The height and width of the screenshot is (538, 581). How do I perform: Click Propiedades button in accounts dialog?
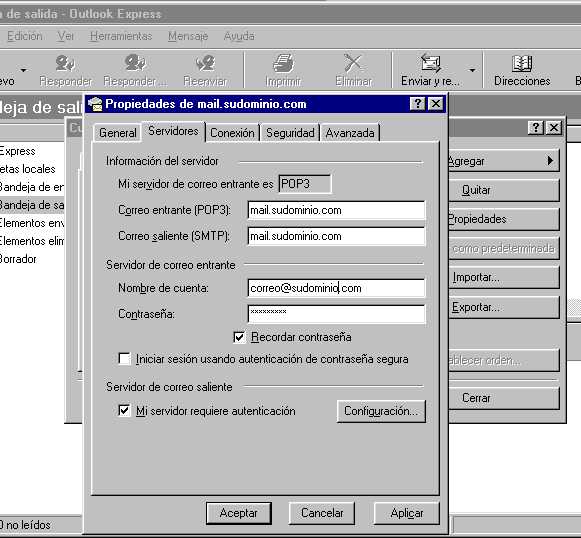pyautogui.click(x=504, y=219)
